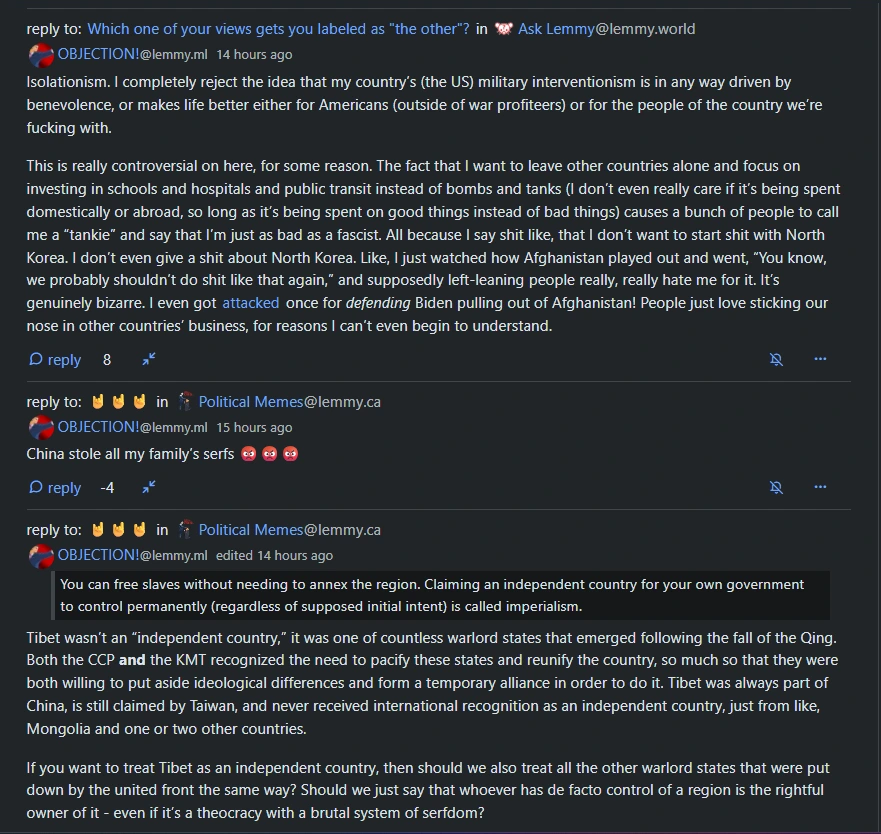Click the -4 score on the serfs comment
This screenshot has width=881, height=834.
pyautogui.click(x=106, y=487)
